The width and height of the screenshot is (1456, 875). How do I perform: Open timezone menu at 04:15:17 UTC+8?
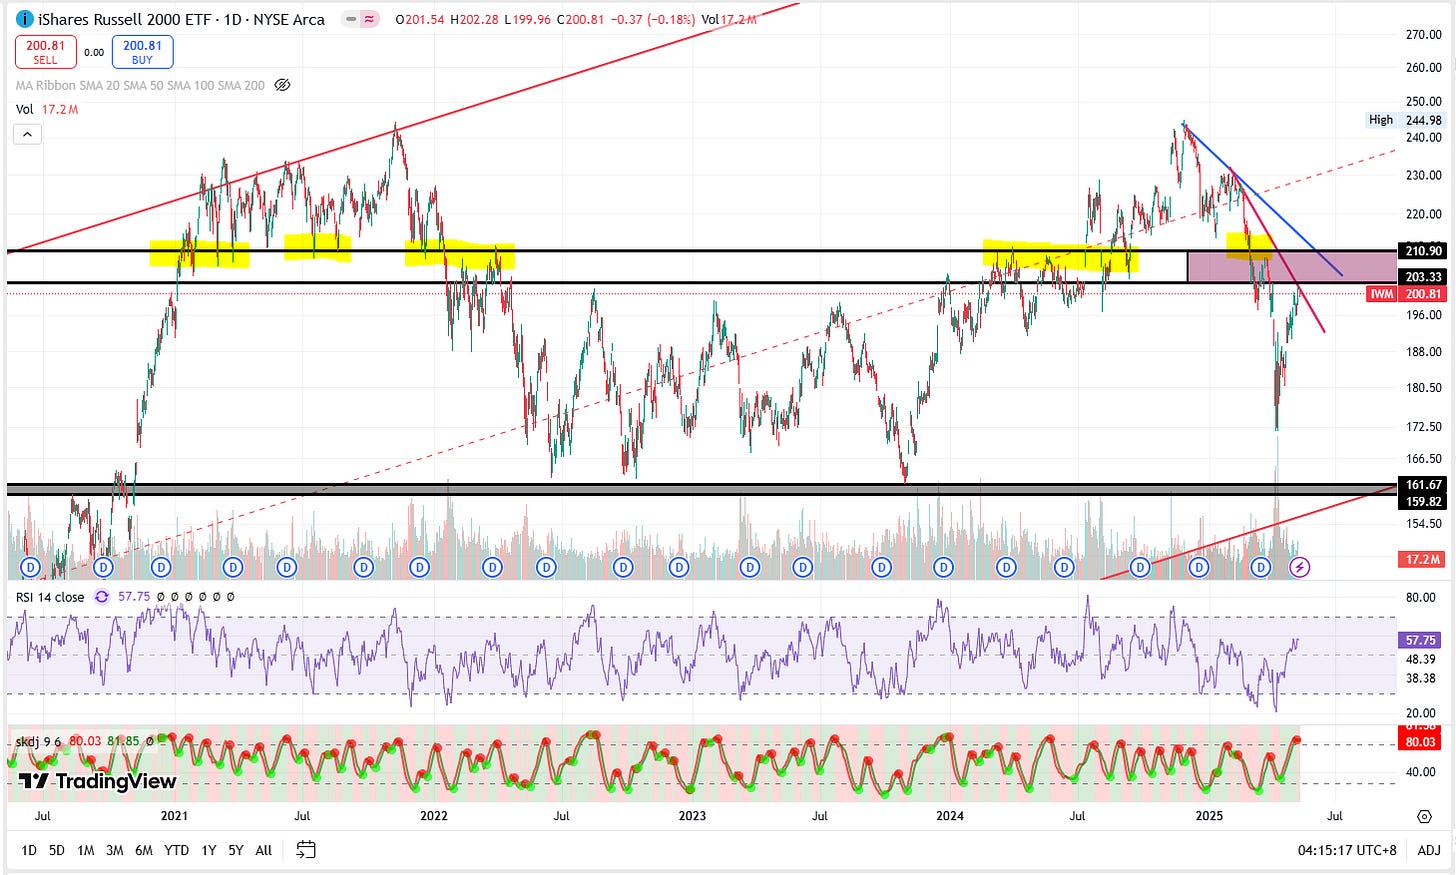1347,850
